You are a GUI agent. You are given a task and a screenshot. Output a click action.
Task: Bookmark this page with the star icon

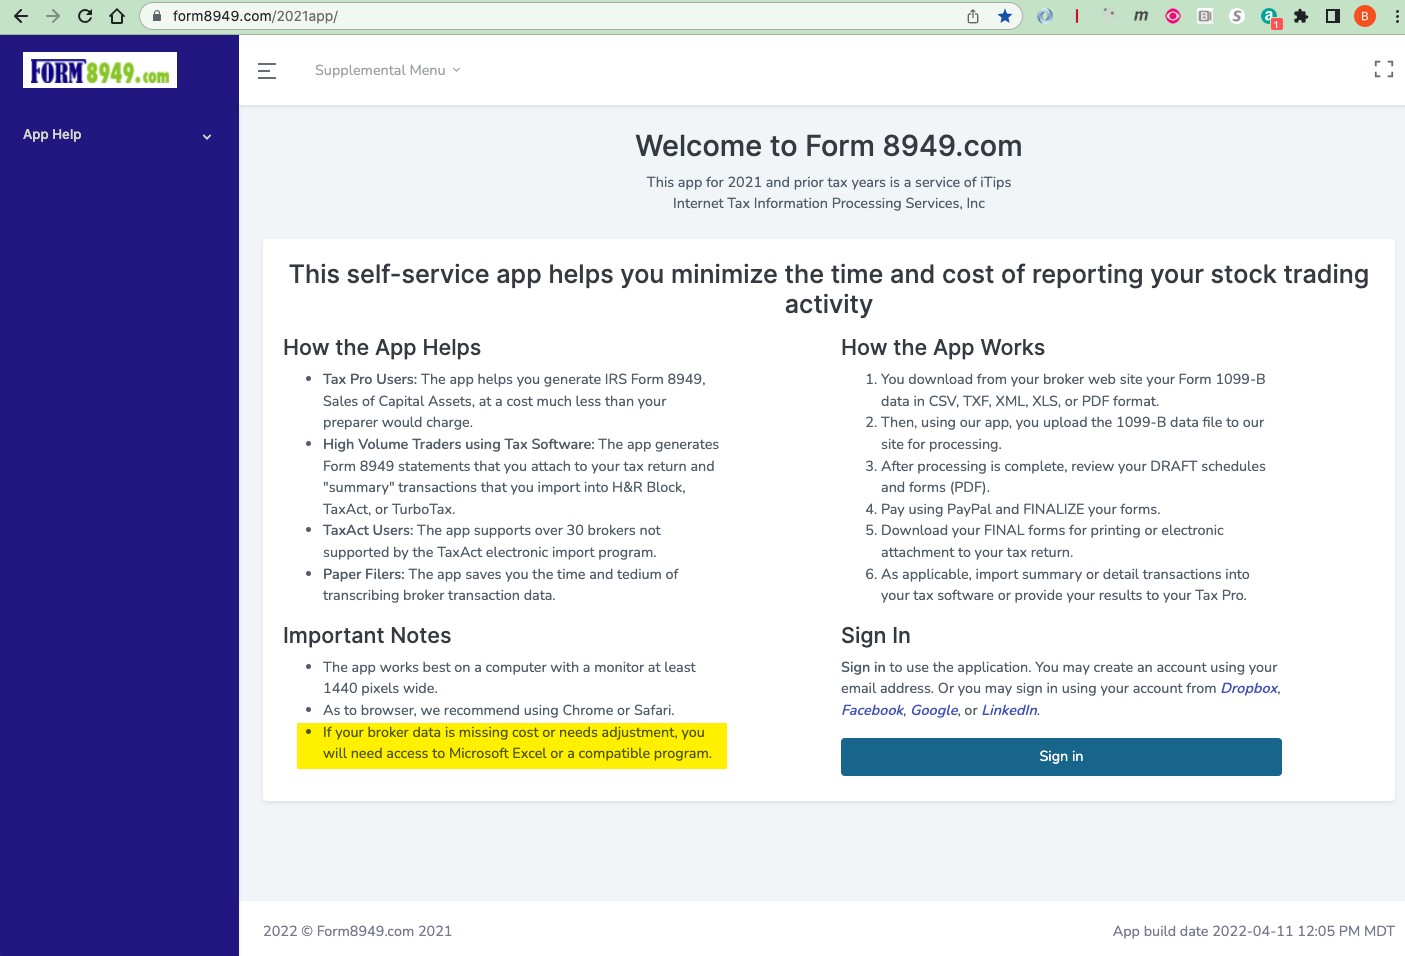click(1005, 16)
